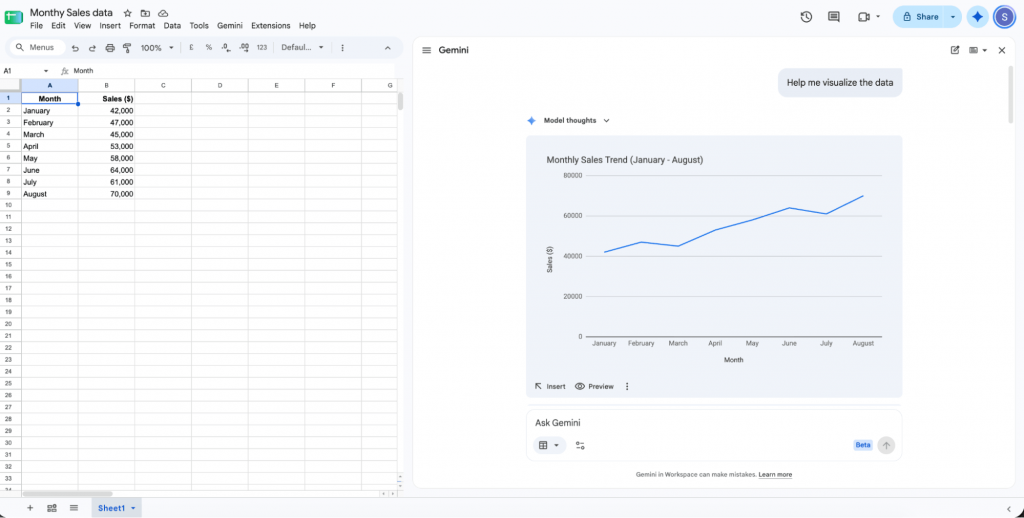
Task: Open more number formats (123)
Action: click(262, 48)
